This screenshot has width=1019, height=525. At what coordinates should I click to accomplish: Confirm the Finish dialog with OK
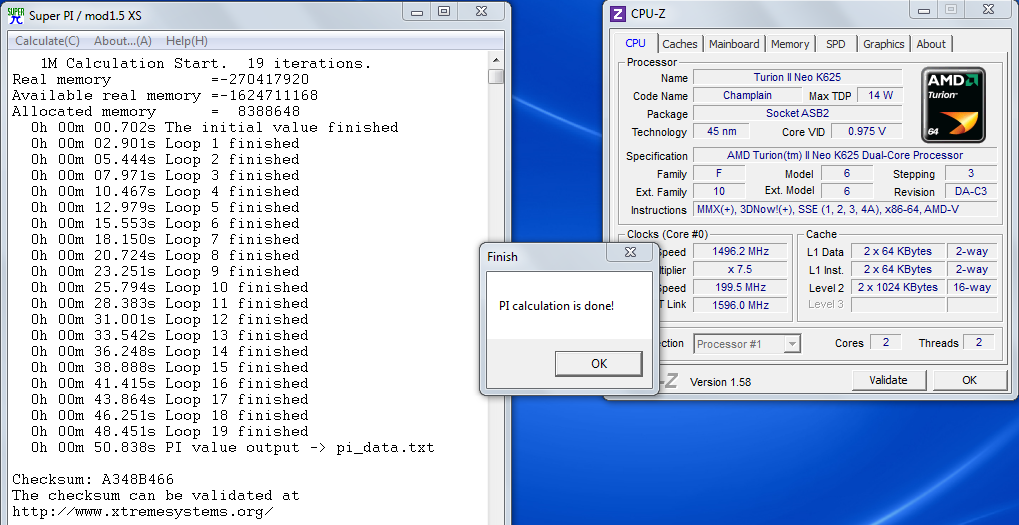[x=599, y=364]
